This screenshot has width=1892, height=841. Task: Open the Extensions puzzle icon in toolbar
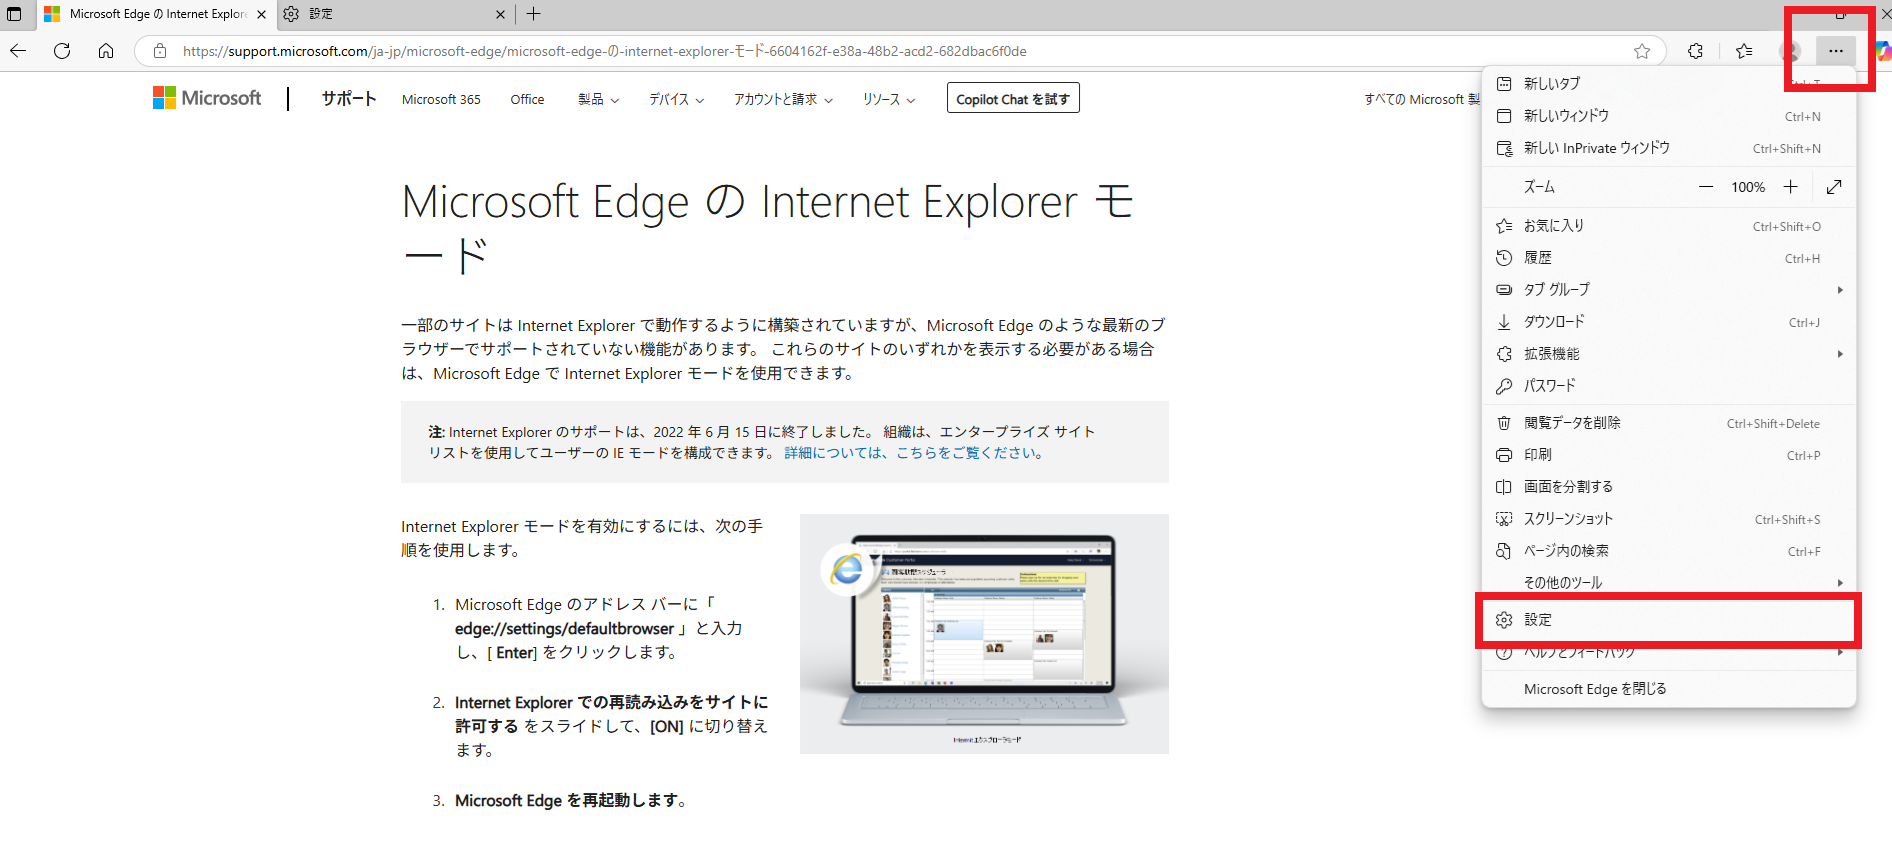(x=1695, y=51)
